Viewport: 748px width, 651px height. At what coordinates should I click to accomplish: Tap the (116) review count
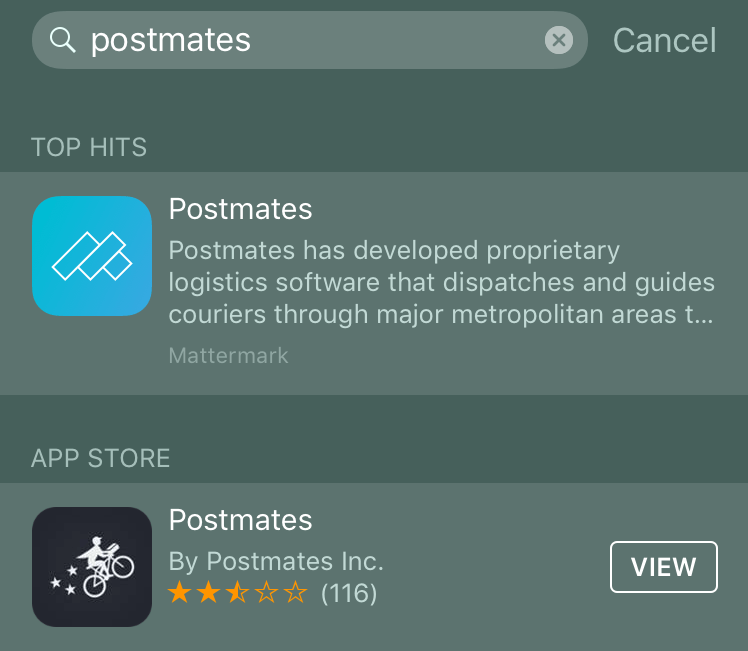click(x=349, y=593)
